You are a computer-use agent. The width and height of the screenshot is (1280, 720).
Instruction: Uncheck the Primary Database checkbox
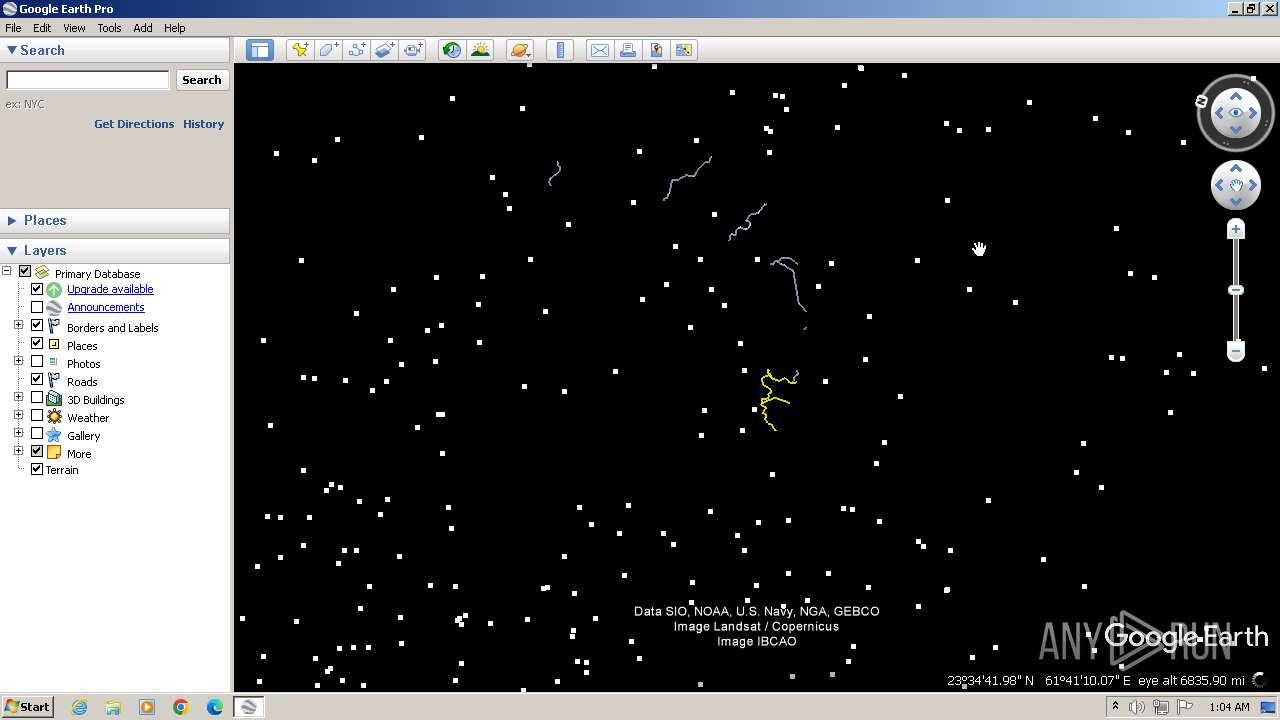click(25, 272)
